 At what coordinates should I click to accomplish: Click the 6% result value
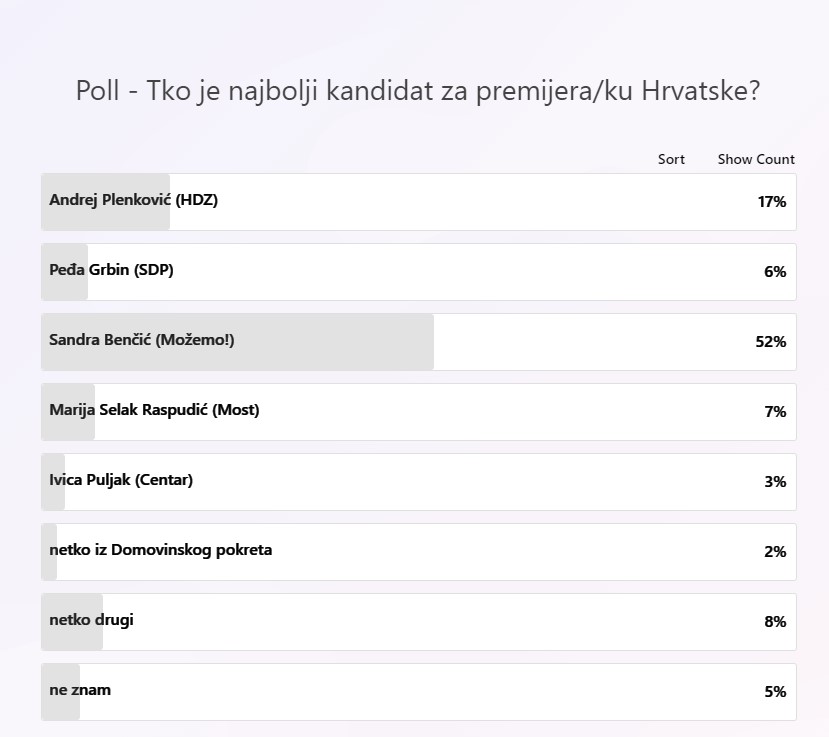(x=775, y=272)
